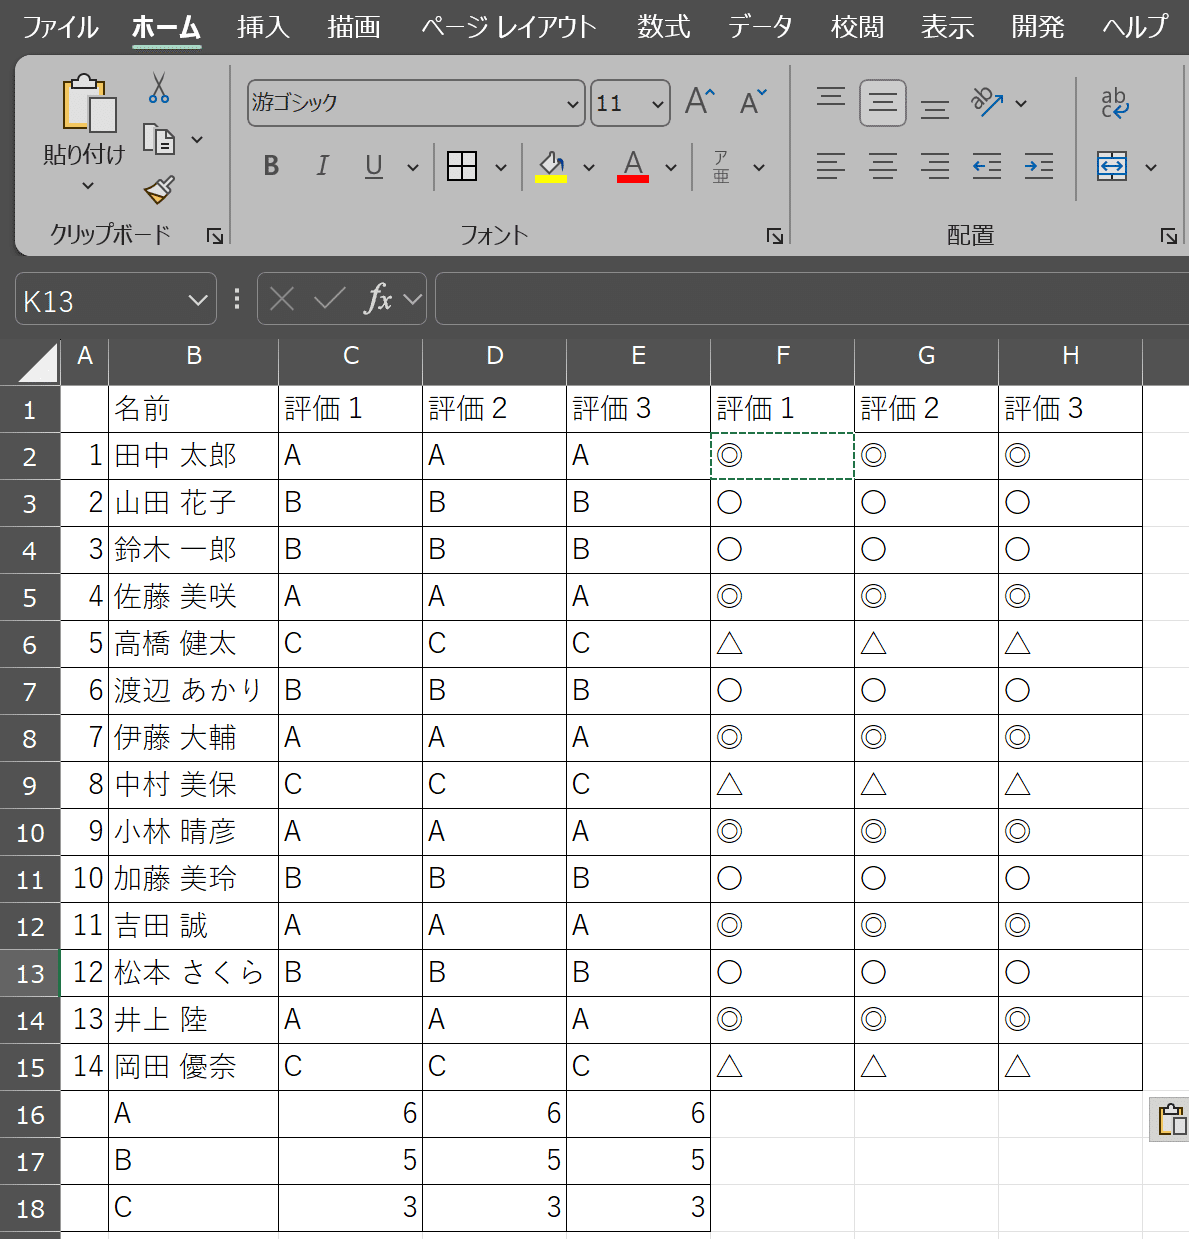Expand the text orientation dropdown arrow
This screenshot has width=1189, height=1239.
[1021, 103]
